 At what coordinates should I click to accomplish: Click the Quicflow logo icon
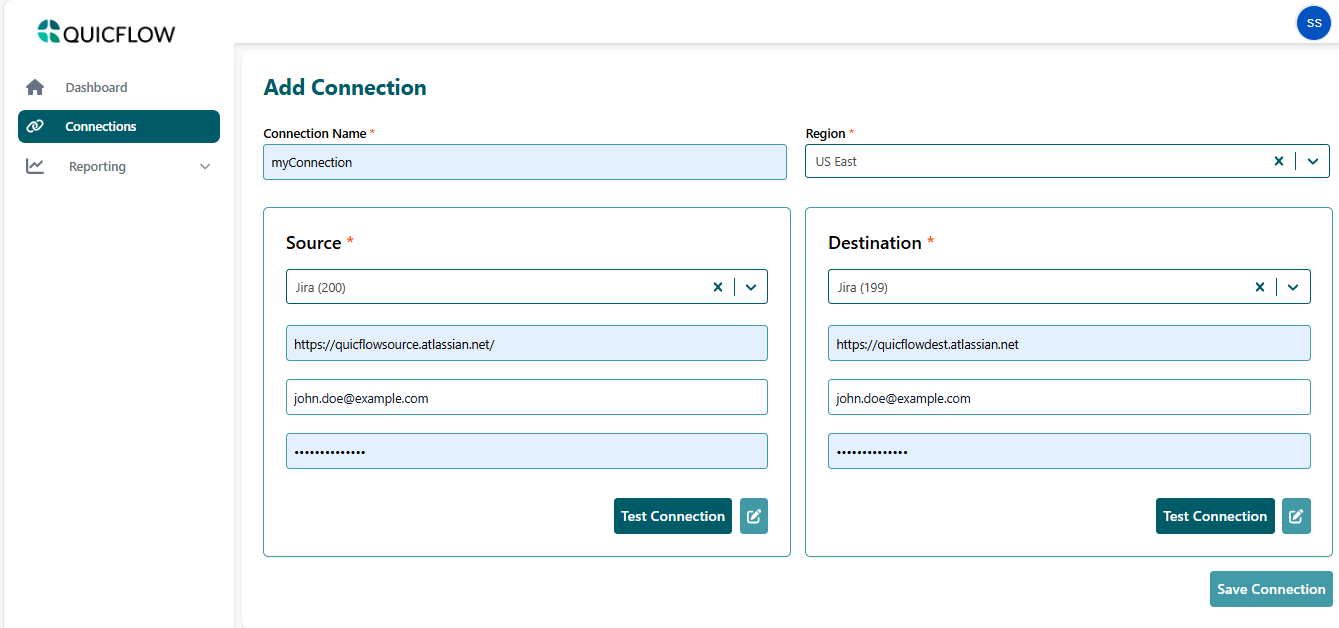[x=49, y=32]
